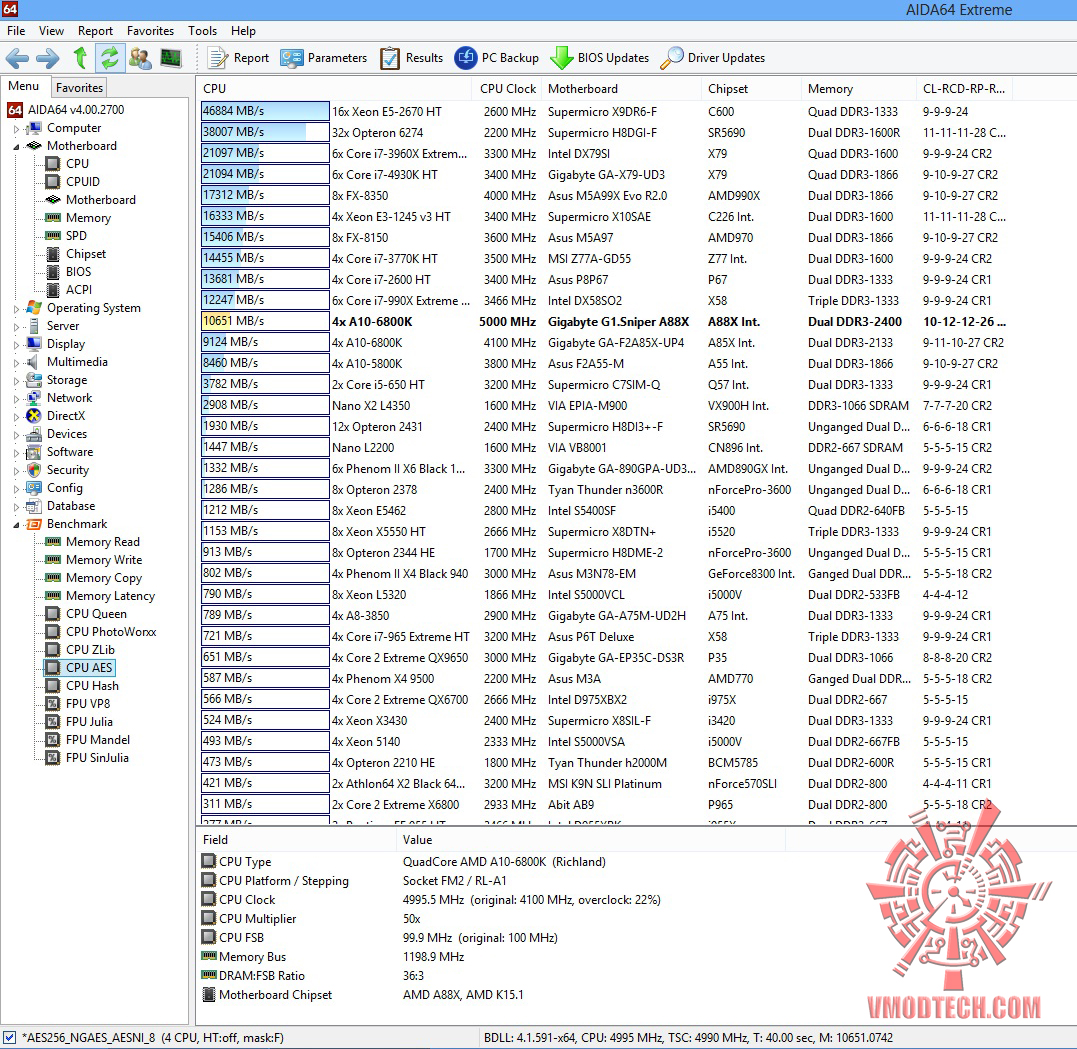Select the Software icon in the tree
This screenshot has width=1077, height=1049.
(34, 452)
